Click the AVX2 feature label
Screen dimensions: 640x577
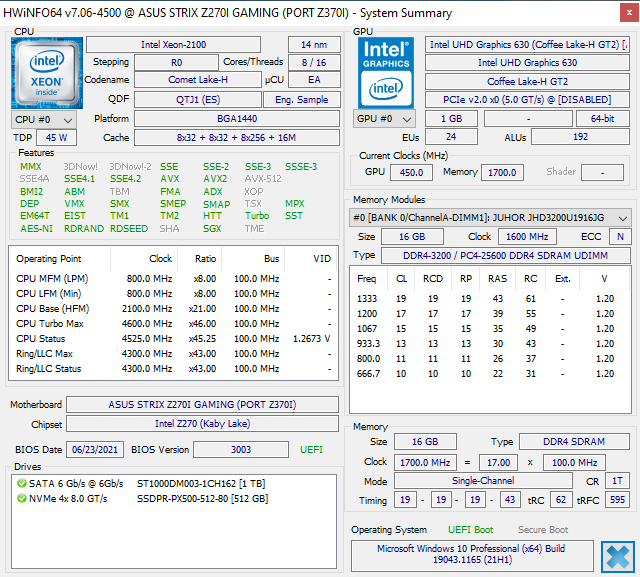tap(215, 179)
